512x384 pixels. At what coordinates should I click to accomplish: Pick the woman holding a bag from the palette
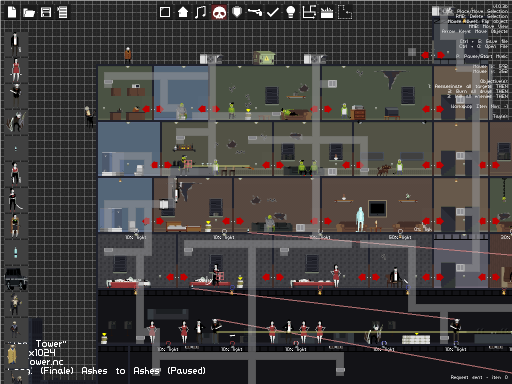click(x=15, y=173)
